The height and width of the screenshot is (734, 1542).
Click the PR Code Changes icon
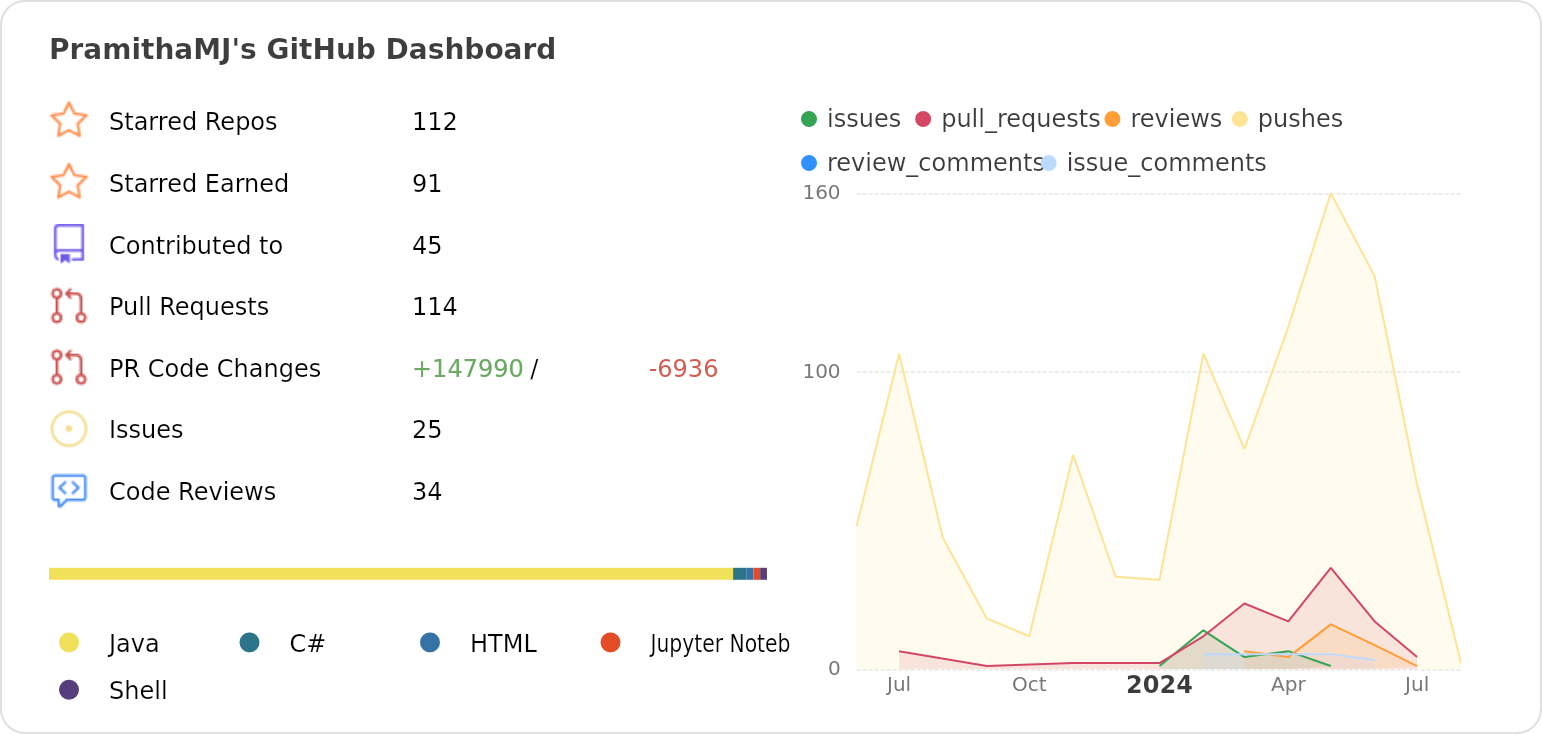pyautogui.click(x=69, y=367)
